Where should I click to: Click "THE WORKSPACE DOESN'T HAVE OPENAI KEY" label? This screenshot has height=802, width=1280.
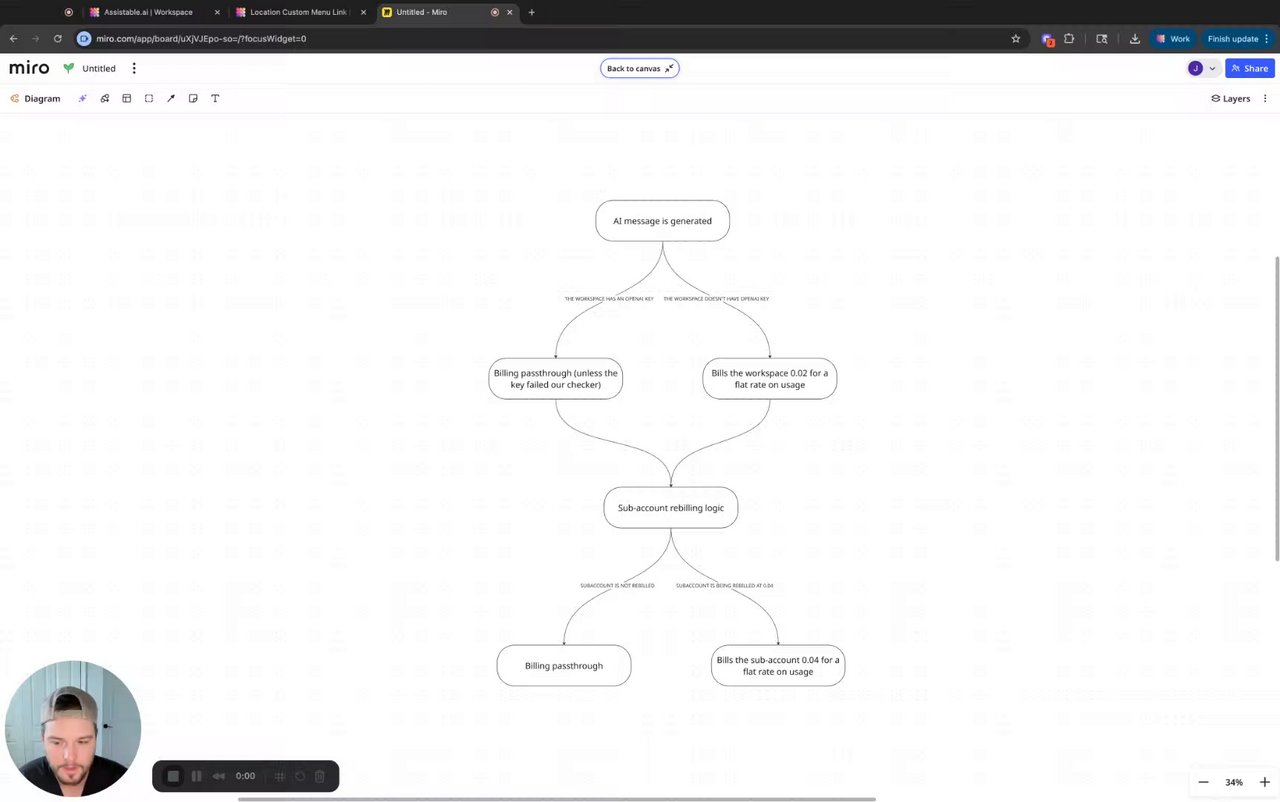(x=716, y=299)
